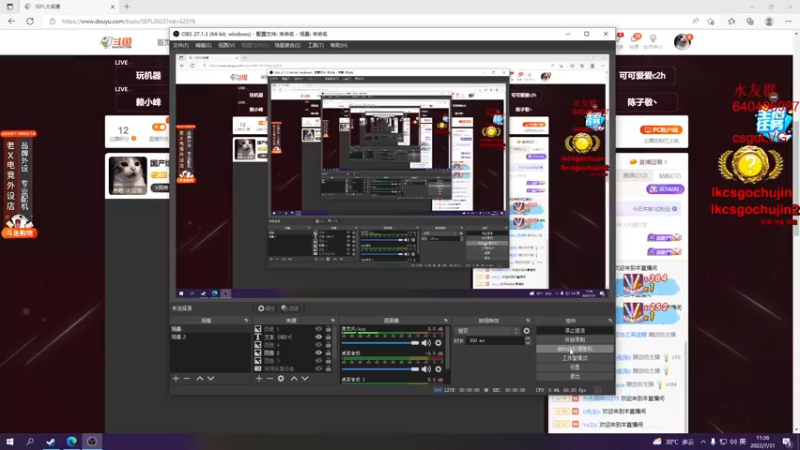Click the OBS Studio taskbar icon
The width and height of the screenshot is (800, 450).
(x=92, y=441)
